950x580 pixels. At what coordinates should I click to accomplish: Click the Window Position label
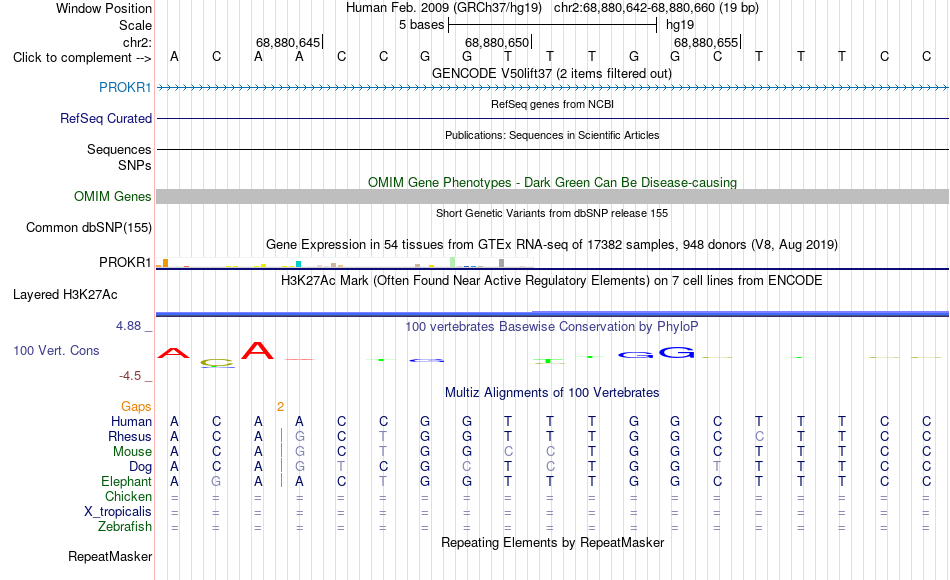(104, 8)
